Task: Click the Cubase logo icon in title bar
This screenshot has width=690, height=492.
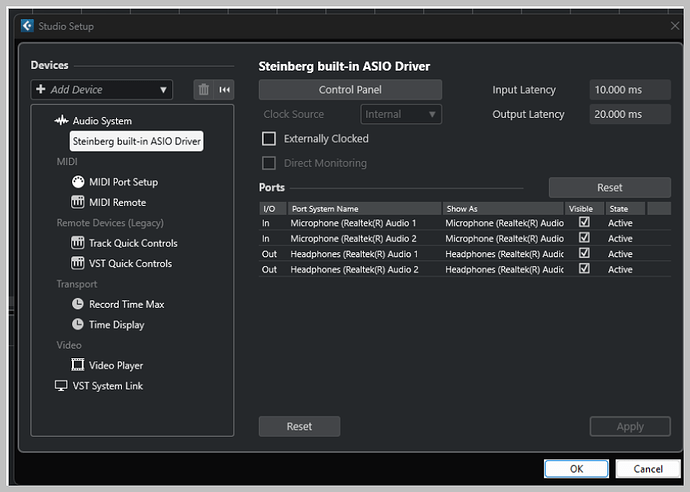Action: coord(27,26)
